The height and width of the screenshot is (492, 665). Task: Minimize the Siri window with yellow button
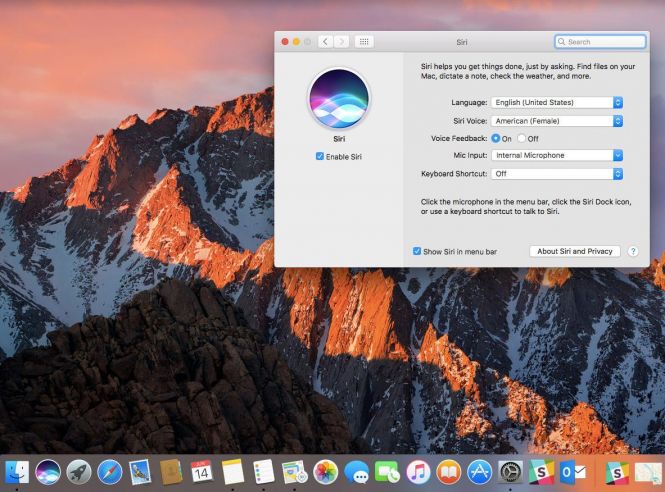coord(296,42)
